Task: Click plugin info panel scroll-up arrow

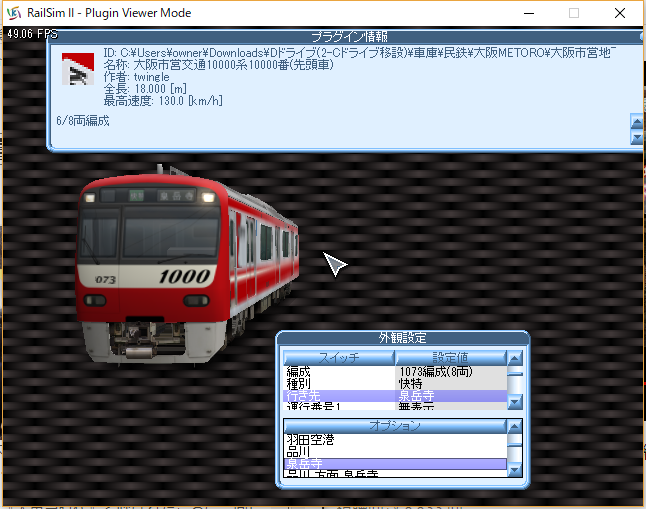Action: pyautogui.click(x=637, y=122)
